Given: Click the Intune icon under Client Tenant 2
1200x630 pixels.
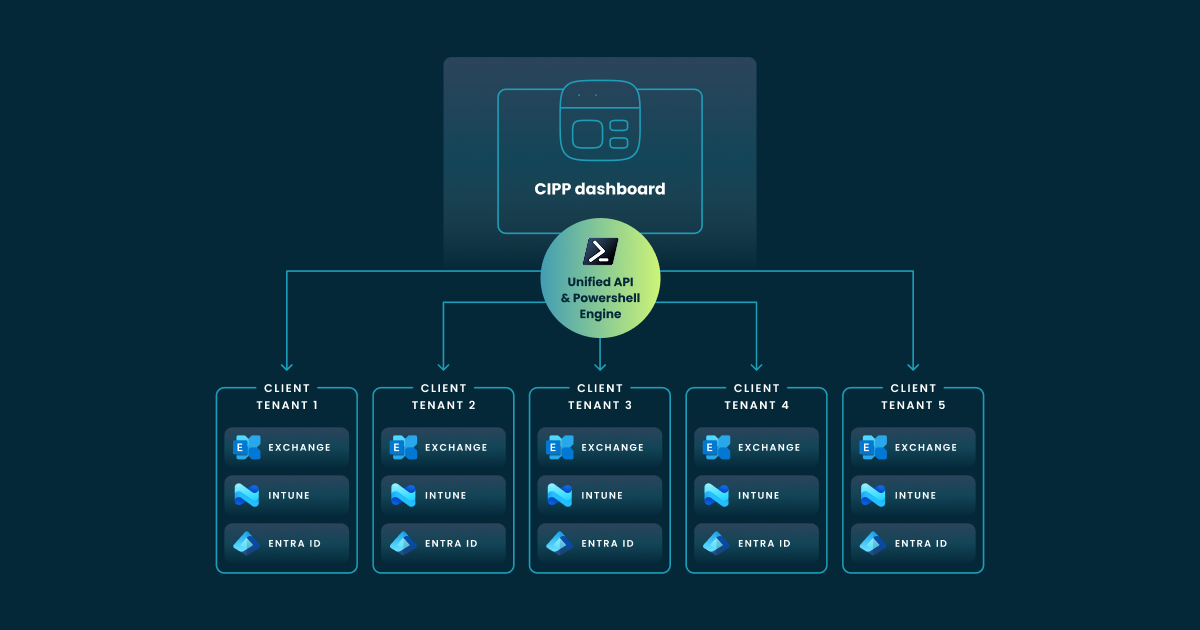Looking at the screenshot, I should coord(400,495).
